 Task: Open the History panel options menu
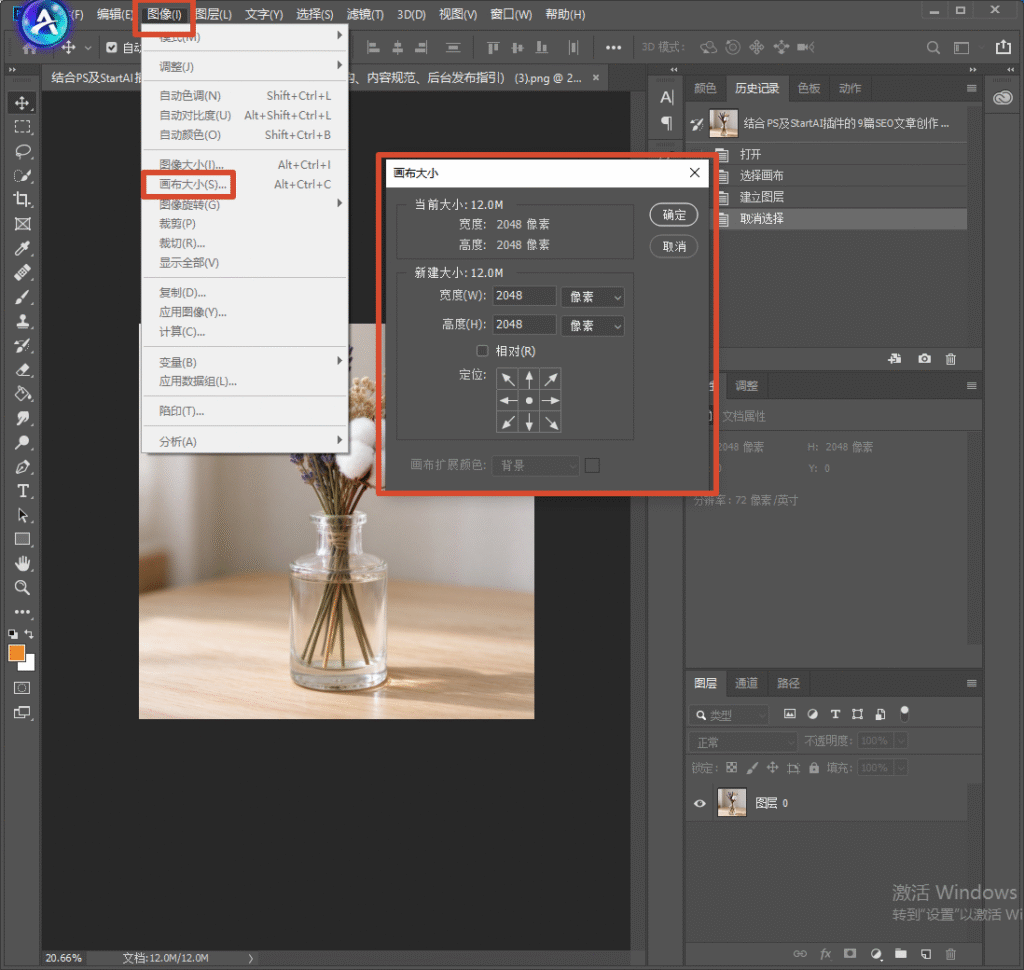click(x=972, y=88)
